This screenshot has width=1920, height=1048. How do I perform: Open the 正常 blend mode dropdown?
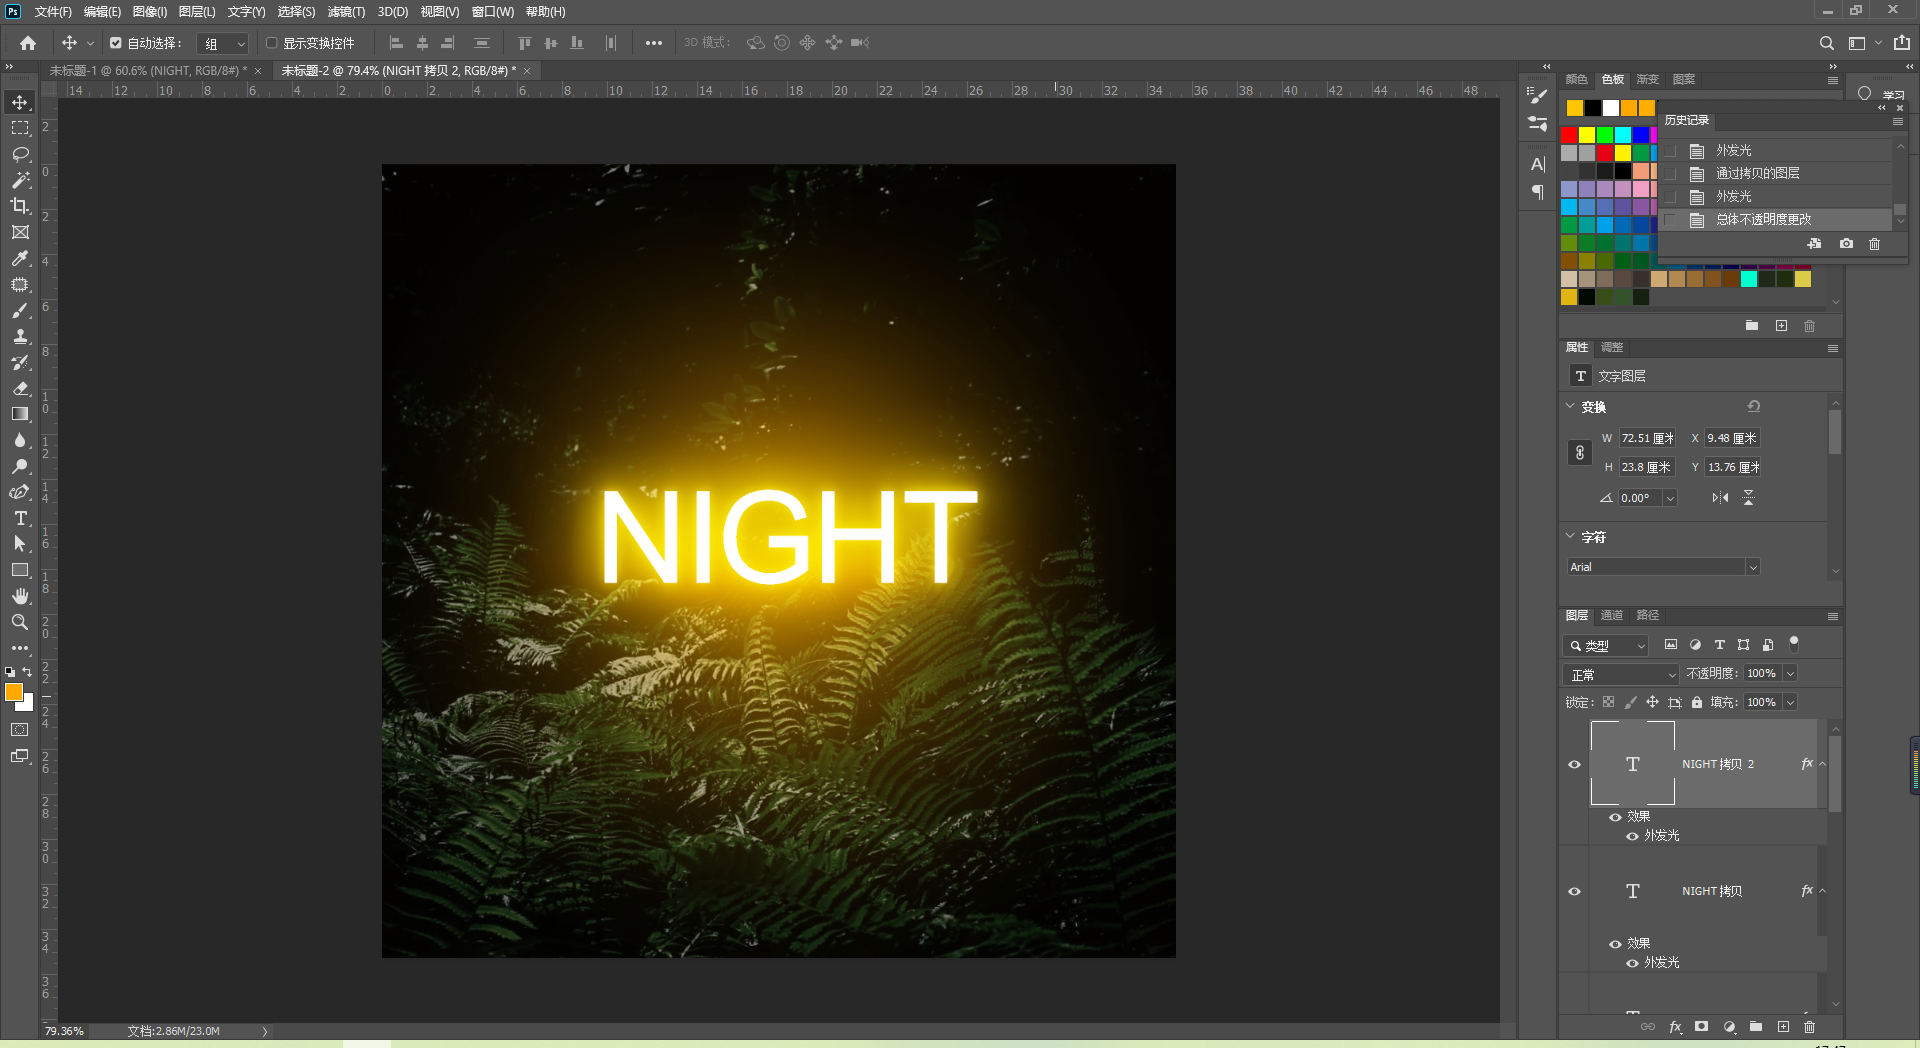point(1621,675)
